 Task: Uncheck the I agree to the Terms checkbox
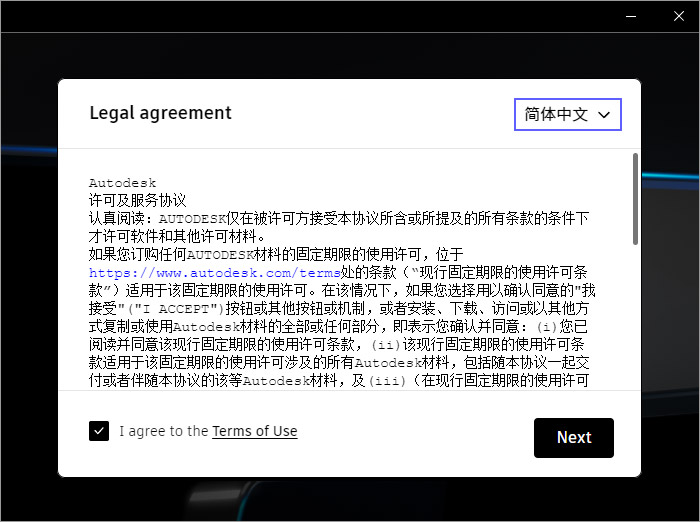(x=99, y=431)
